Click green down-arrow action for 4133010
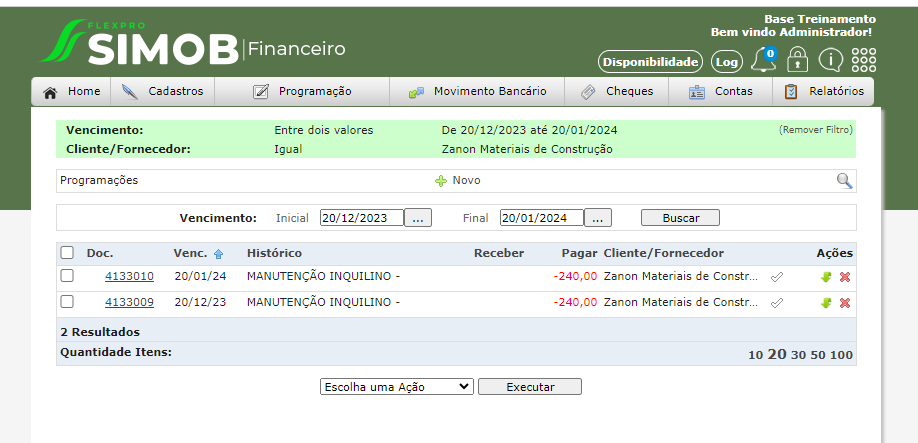The width and height of the screenshot is (918, 443). pos(826,277)
